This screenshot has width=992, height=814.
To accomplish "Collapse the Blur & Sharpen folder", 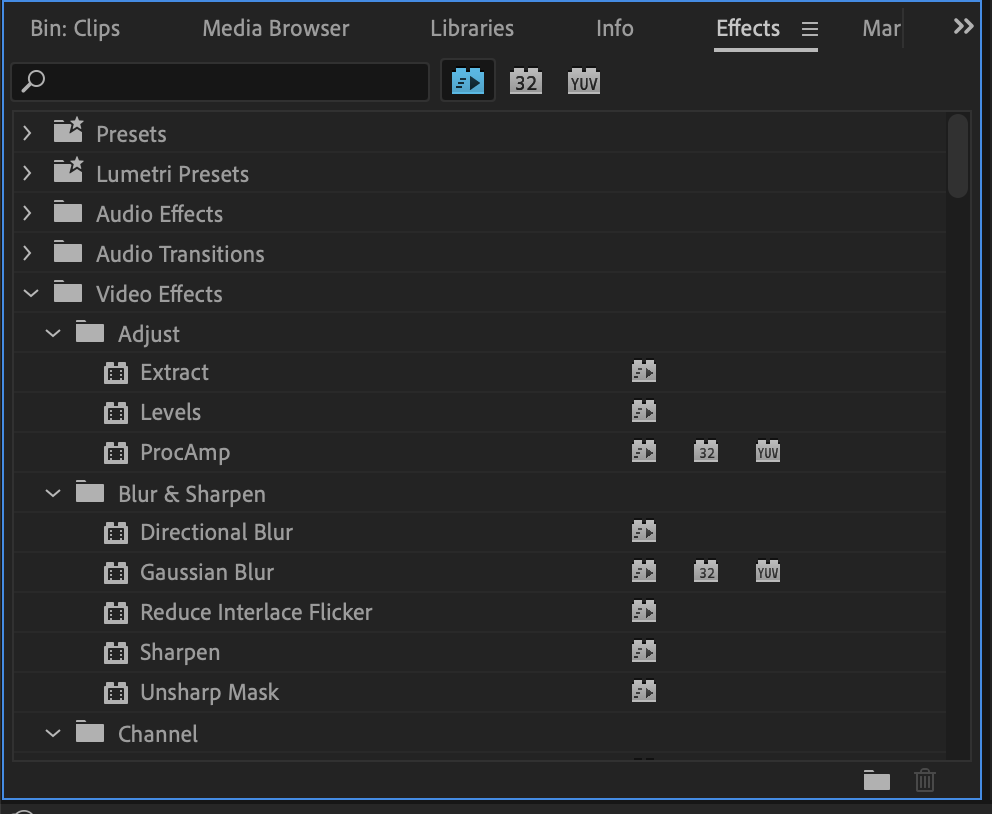I will pos(53,493).
